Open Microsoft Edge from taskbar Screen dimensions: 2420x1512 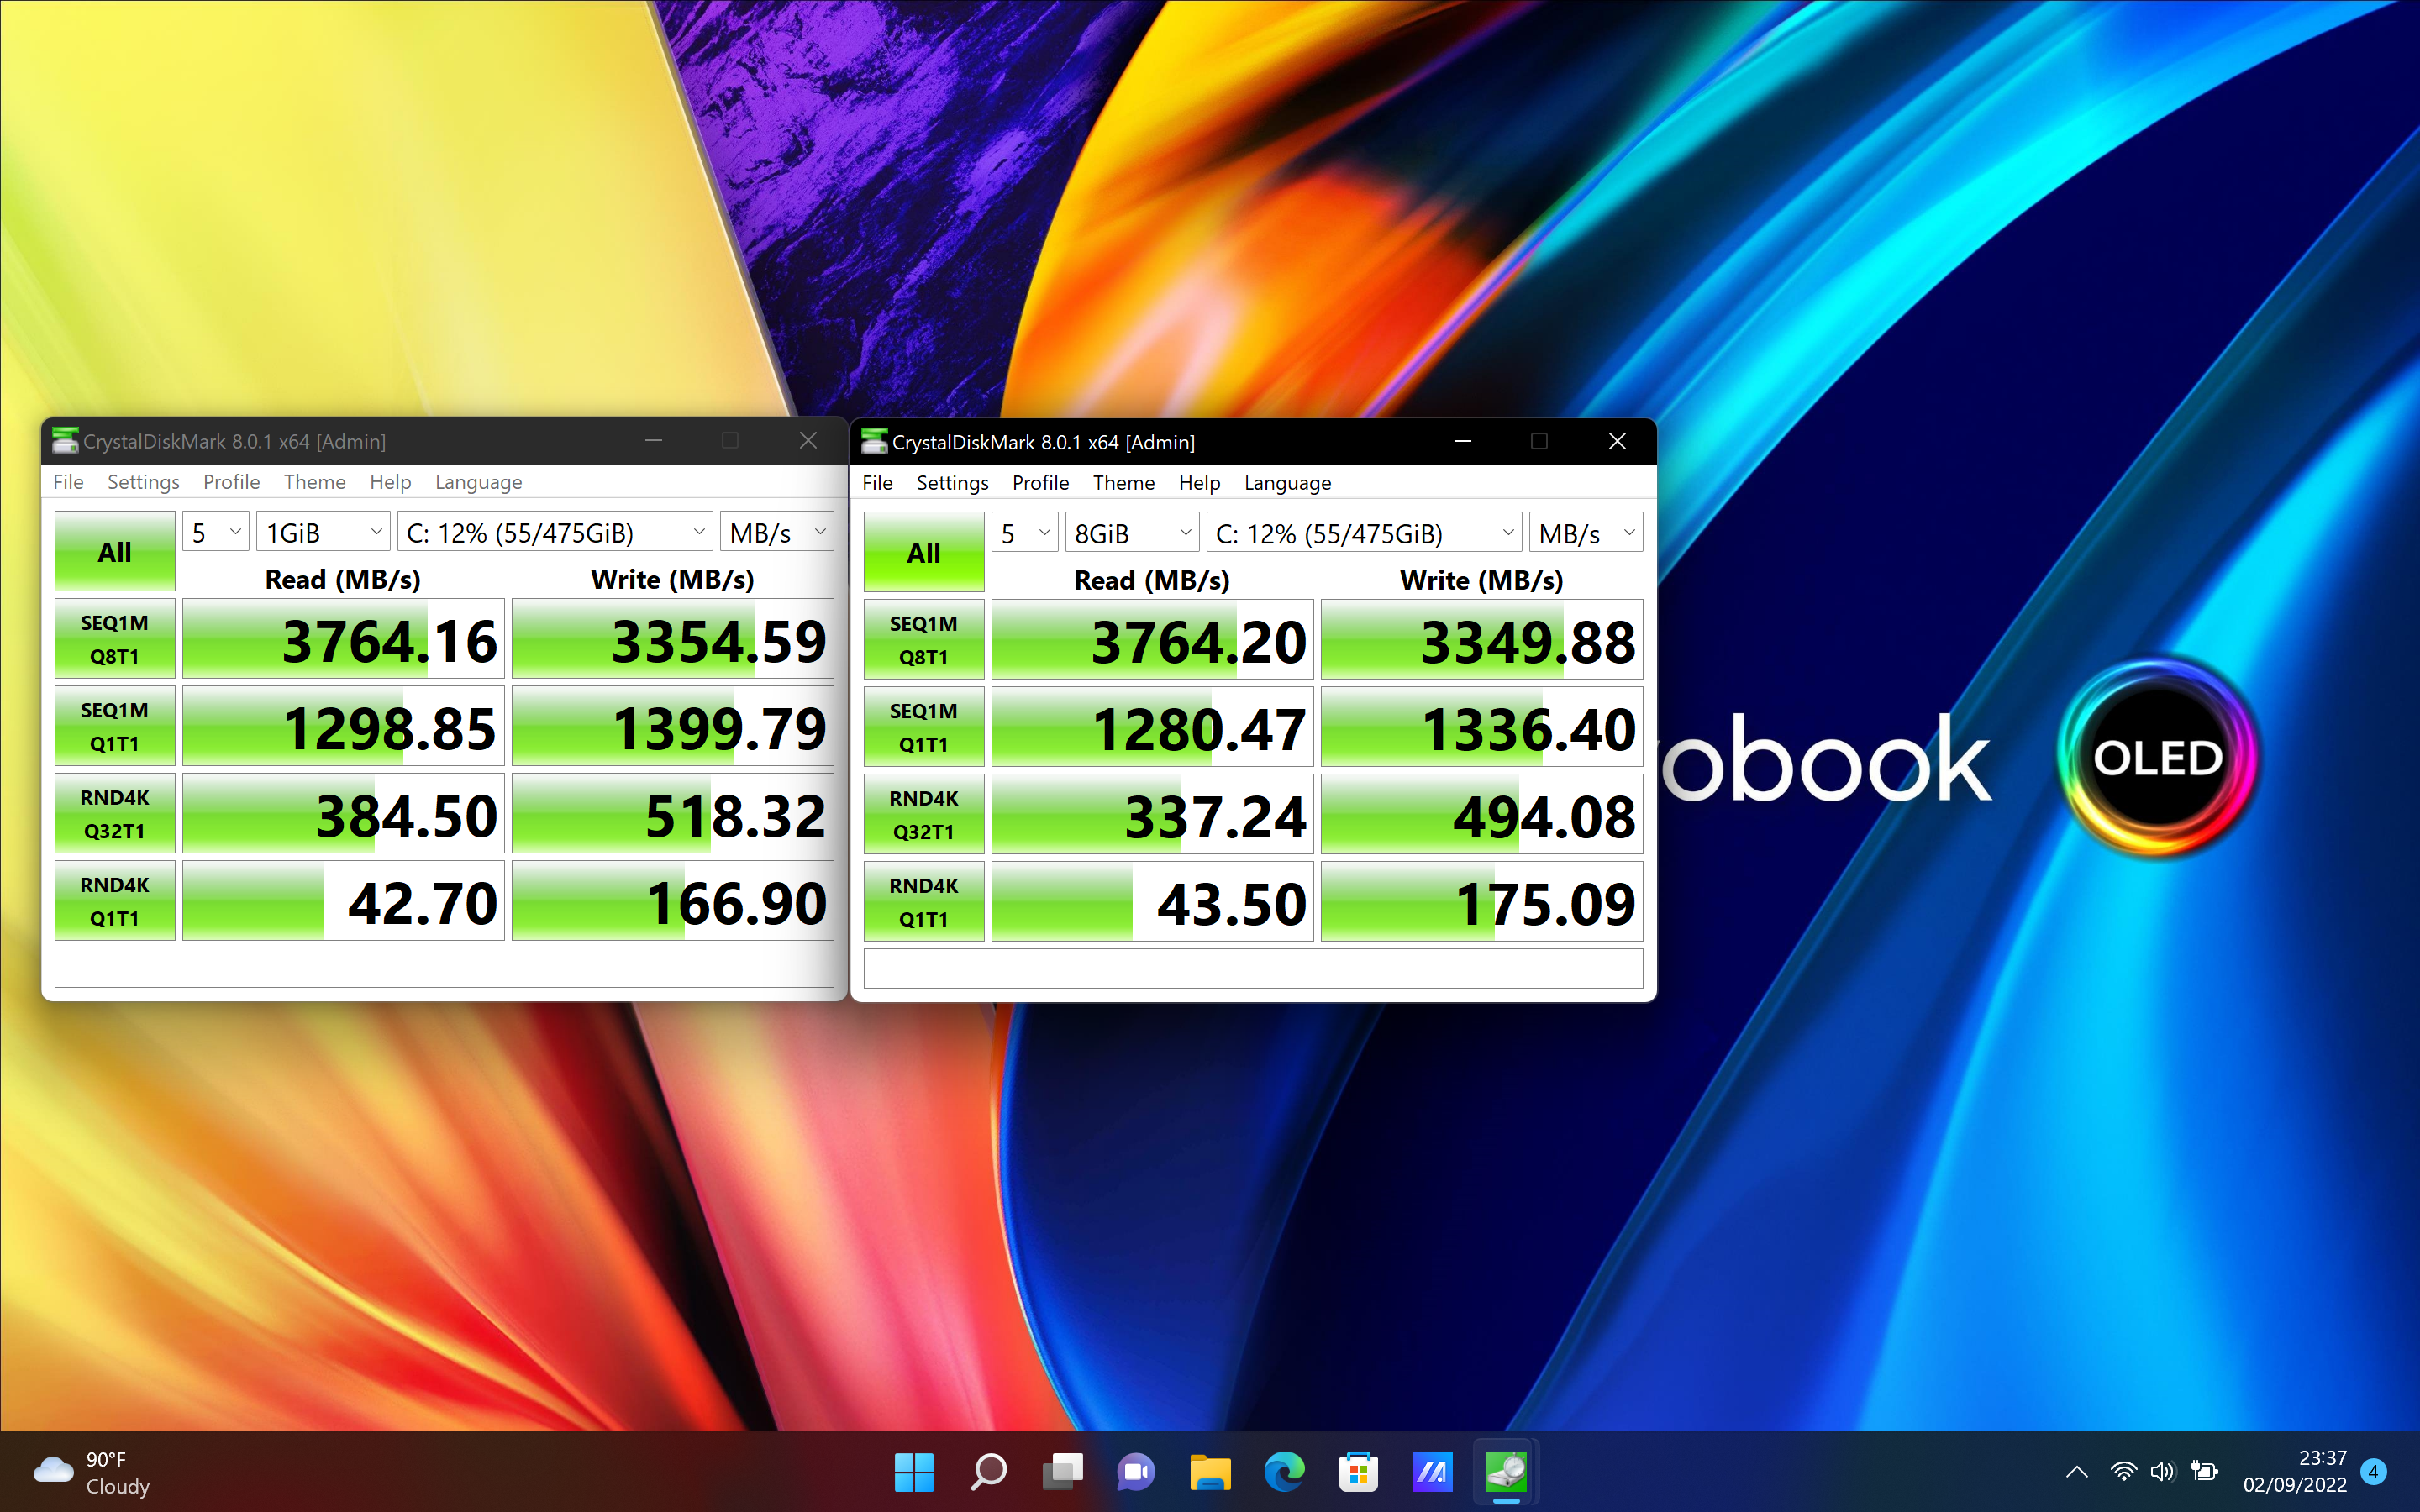[x=1284, y=1471]
